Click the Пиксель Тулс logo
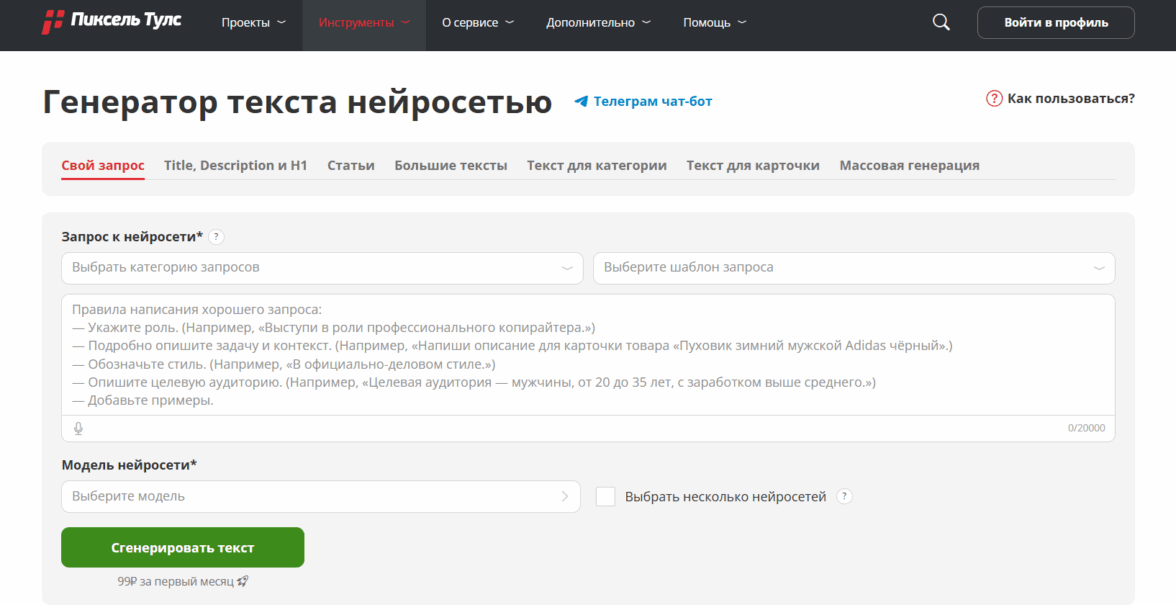This screenshot has height=605, width=1176. [x=111, y=22]
